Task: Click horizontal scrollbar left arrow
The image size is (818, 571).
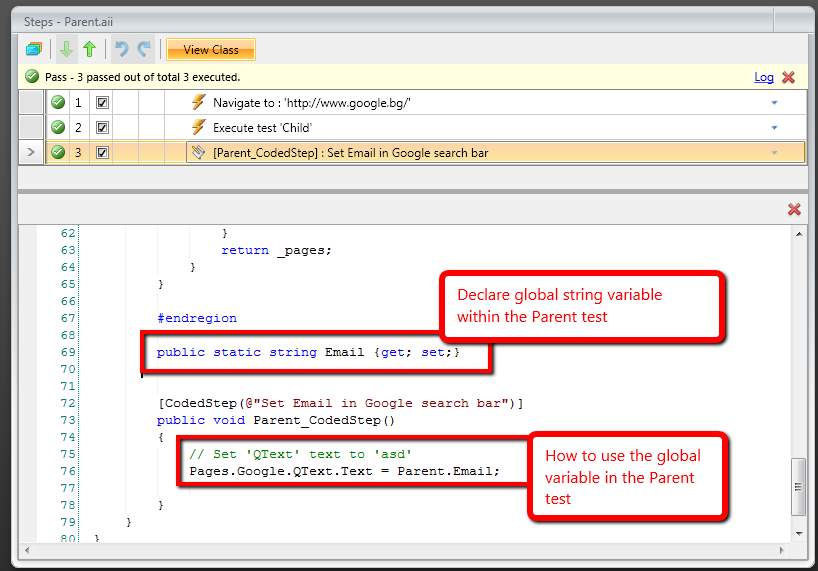Action: tap(27, 550)
